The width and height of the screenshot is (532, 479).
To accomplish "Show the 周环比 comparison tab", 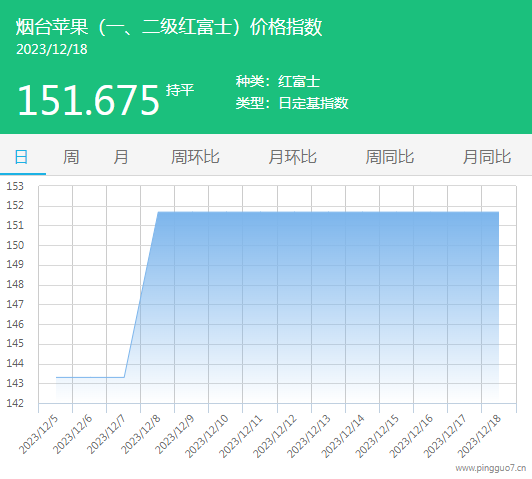I will [x=195, y=157].
